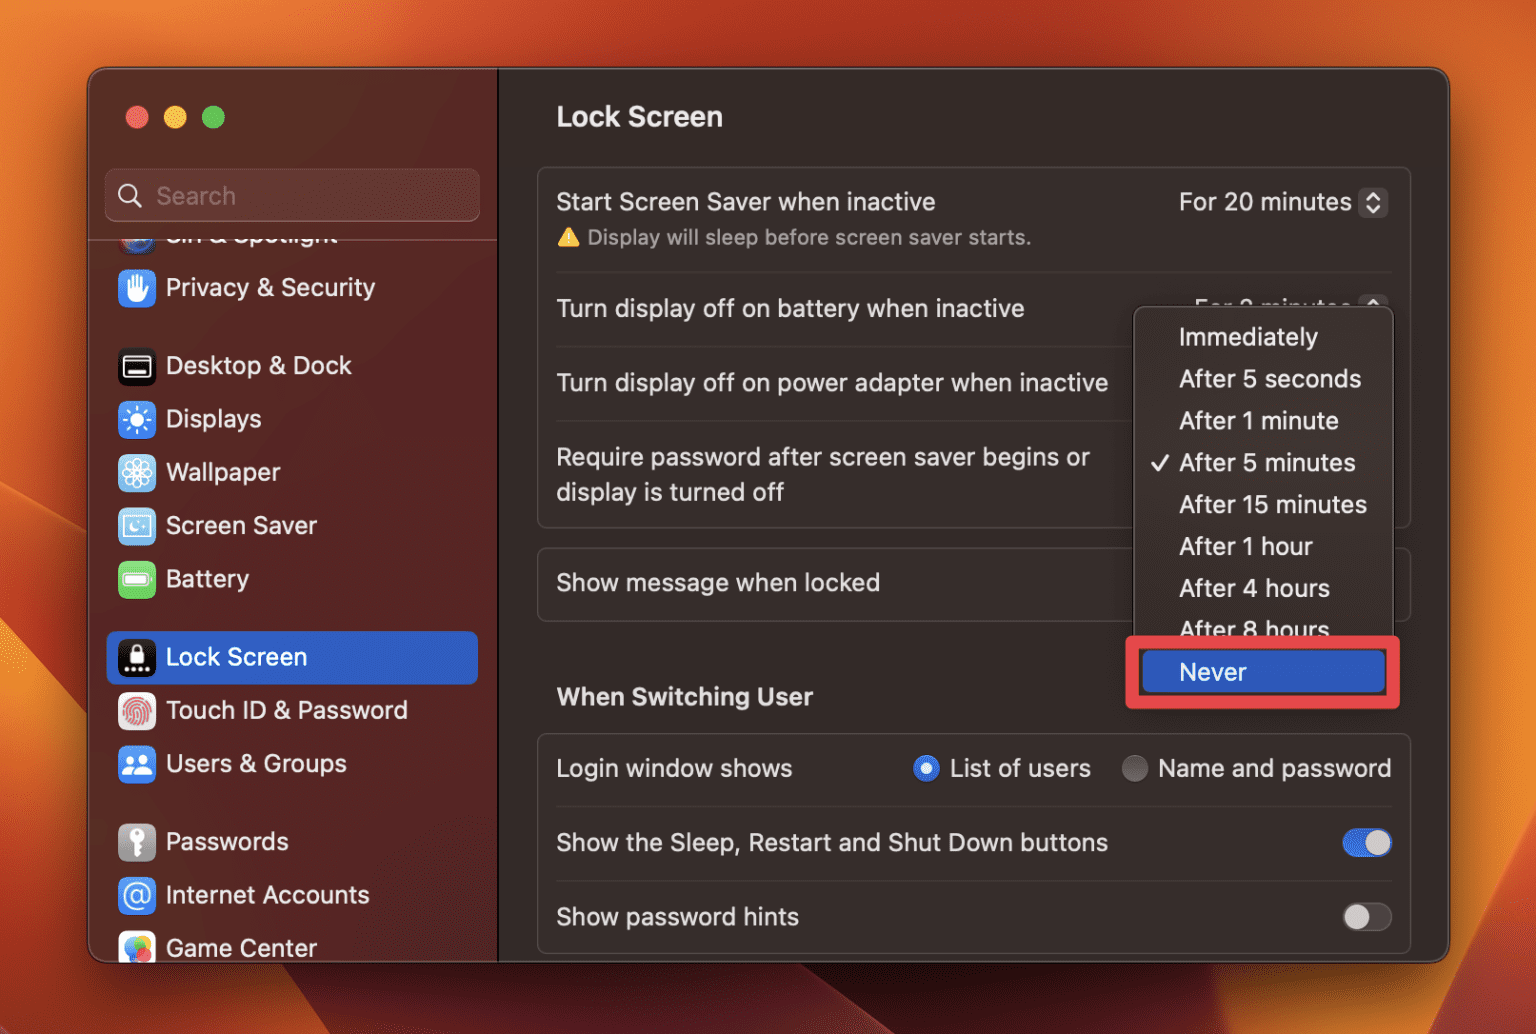Select the Desktop & Dock icon
Viewport: 1536px width, 1034px height.
tap(137, 366)
